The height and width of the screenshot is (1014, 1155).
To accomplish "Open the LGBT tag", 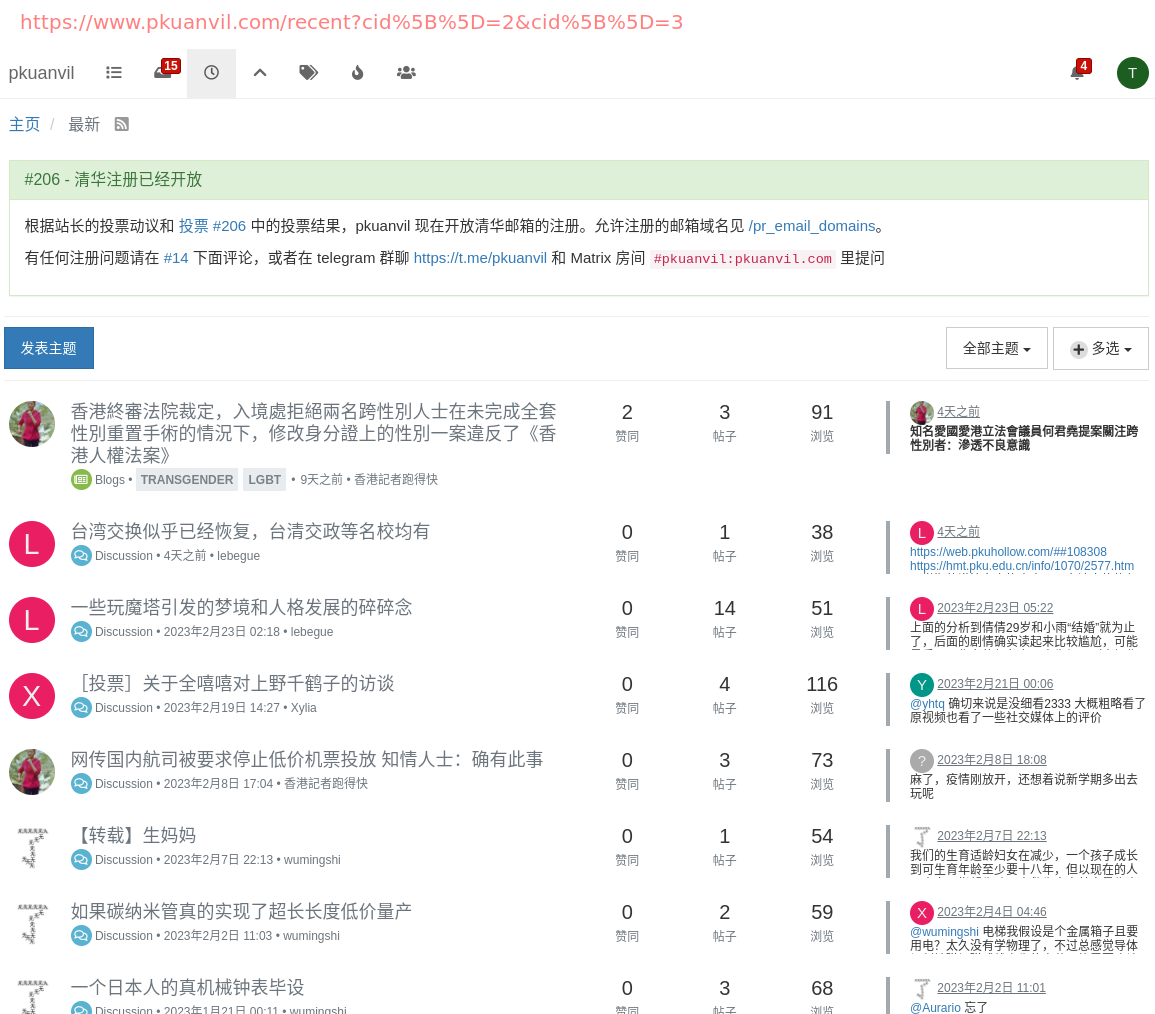I will click(264, 480).
